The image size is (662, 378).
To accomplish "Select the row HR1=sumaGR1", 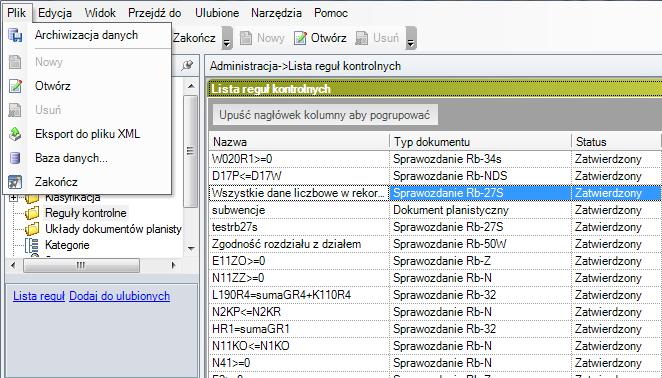I will (435, 329).
